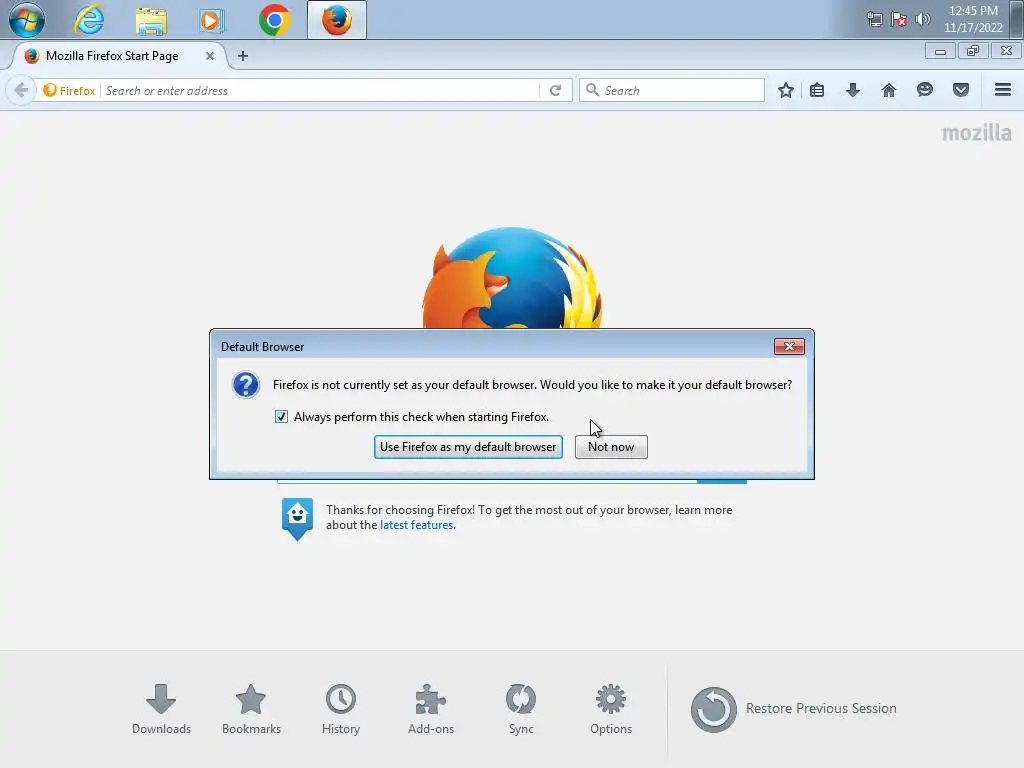Open the hamburger menu

tap(1003, 90)
